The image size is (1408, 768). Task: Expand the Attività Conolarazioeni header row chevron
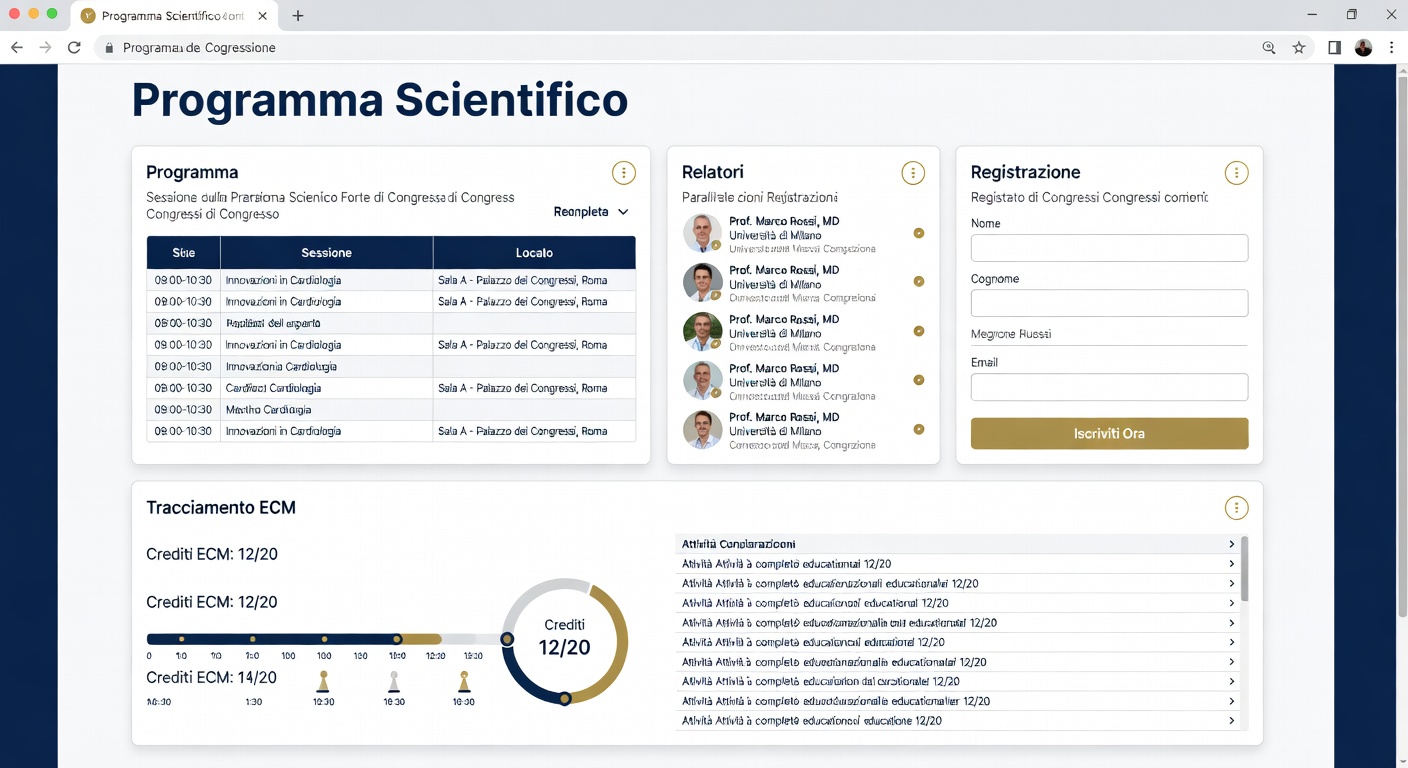1231,544
